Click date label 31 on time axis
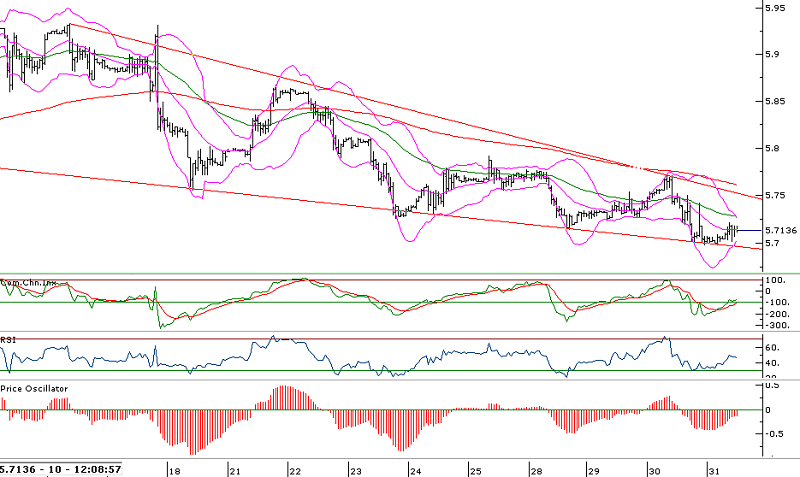 point(714,471)
